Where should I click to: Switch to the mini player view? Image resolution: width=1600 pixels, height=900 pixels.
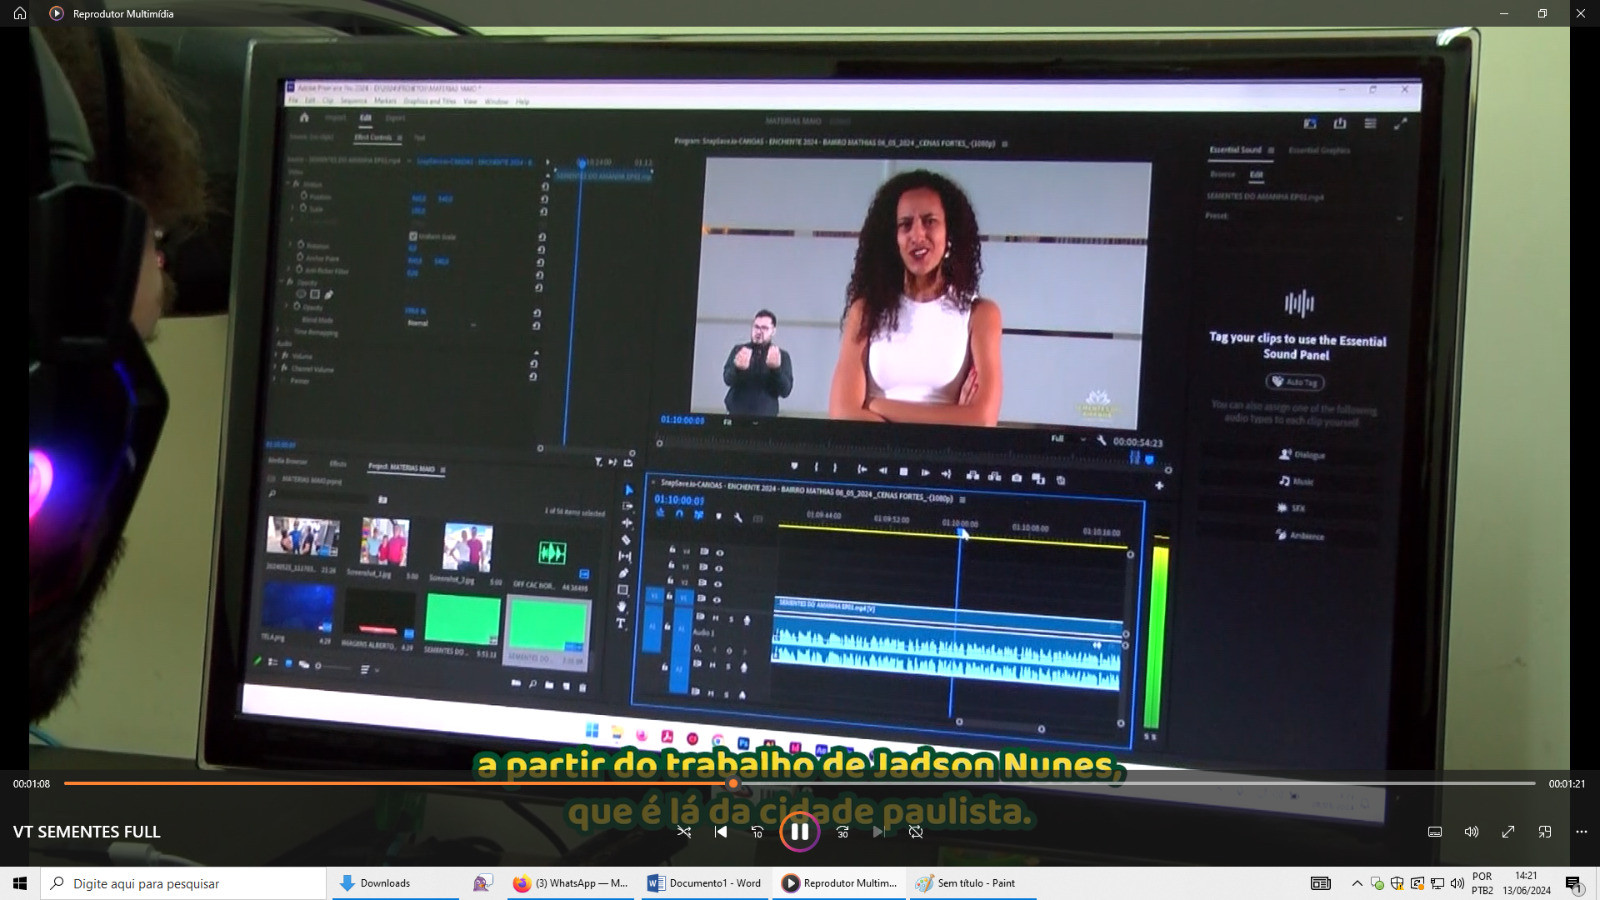point(1545,832)
